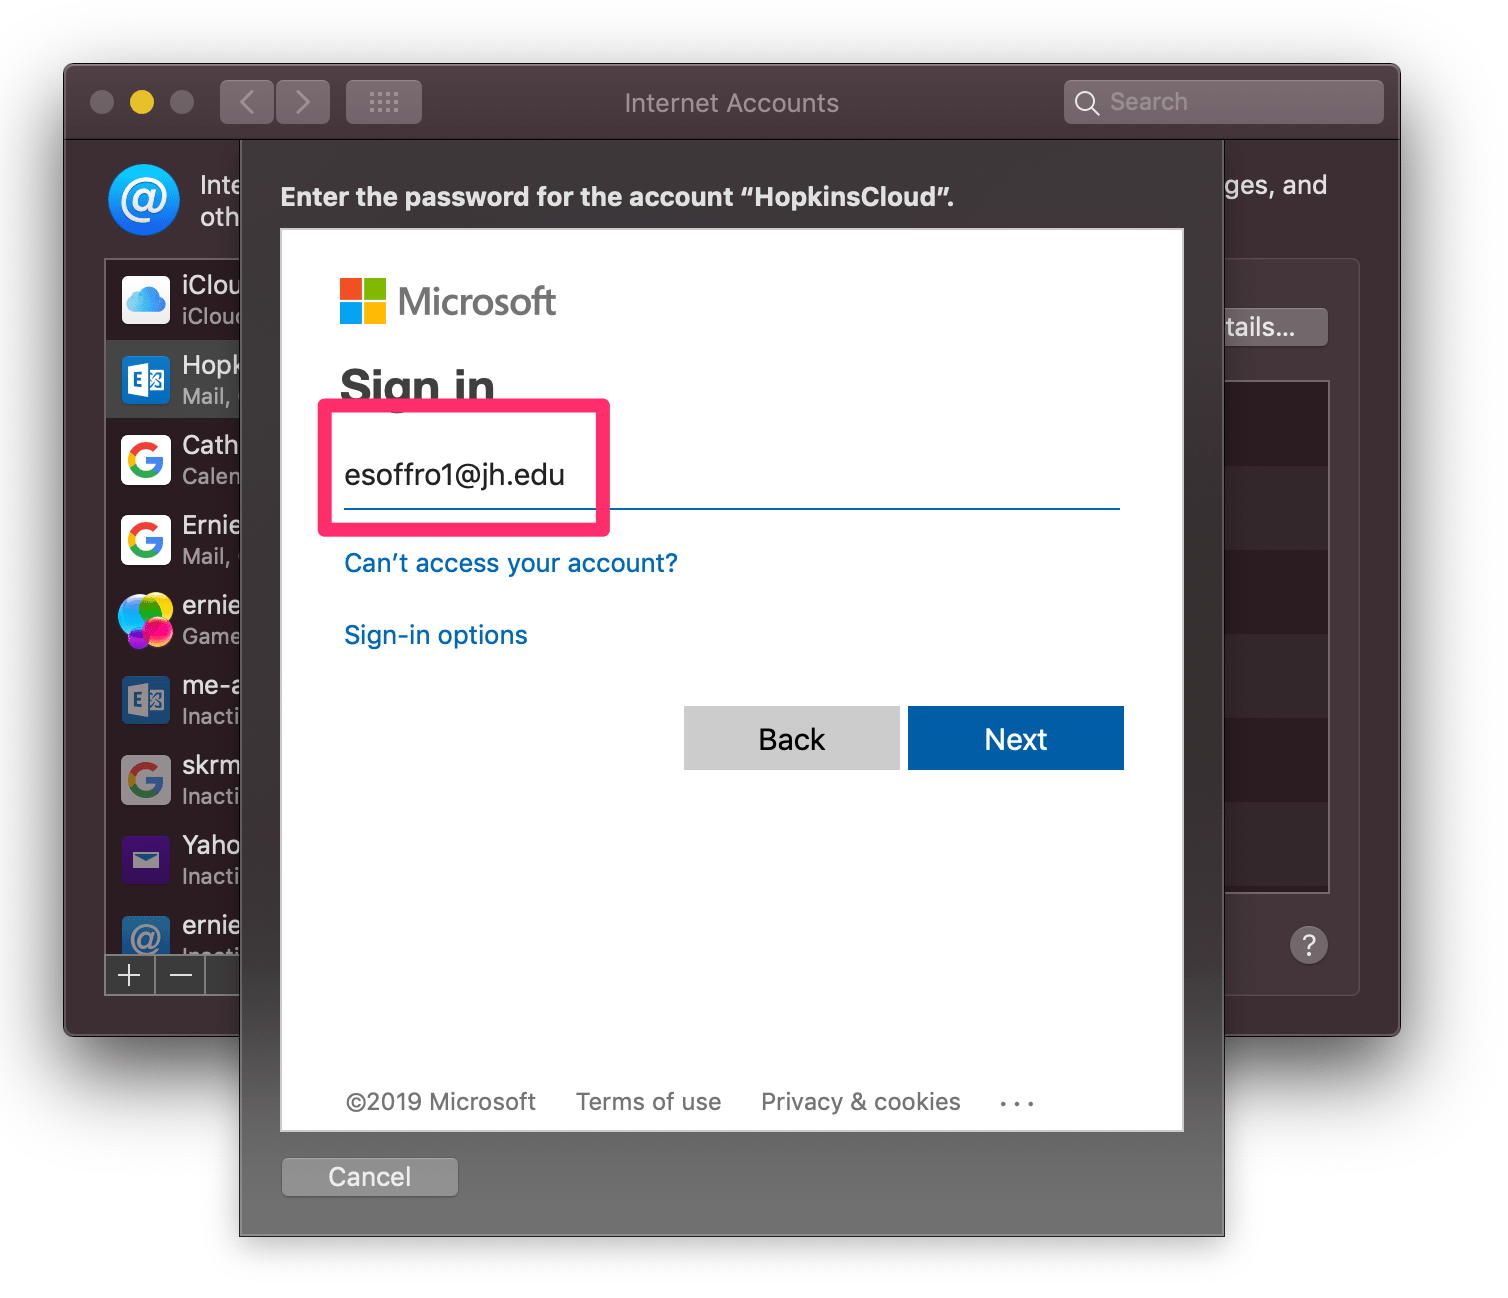Click the forward arrow in the toolbar

coord(303,102)
